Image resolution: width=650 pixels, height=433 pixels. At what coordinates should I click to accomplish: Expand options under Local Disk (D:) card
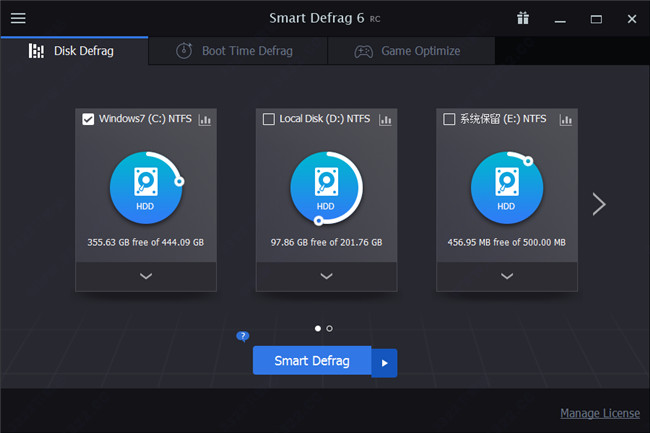(x=326, y=276)
